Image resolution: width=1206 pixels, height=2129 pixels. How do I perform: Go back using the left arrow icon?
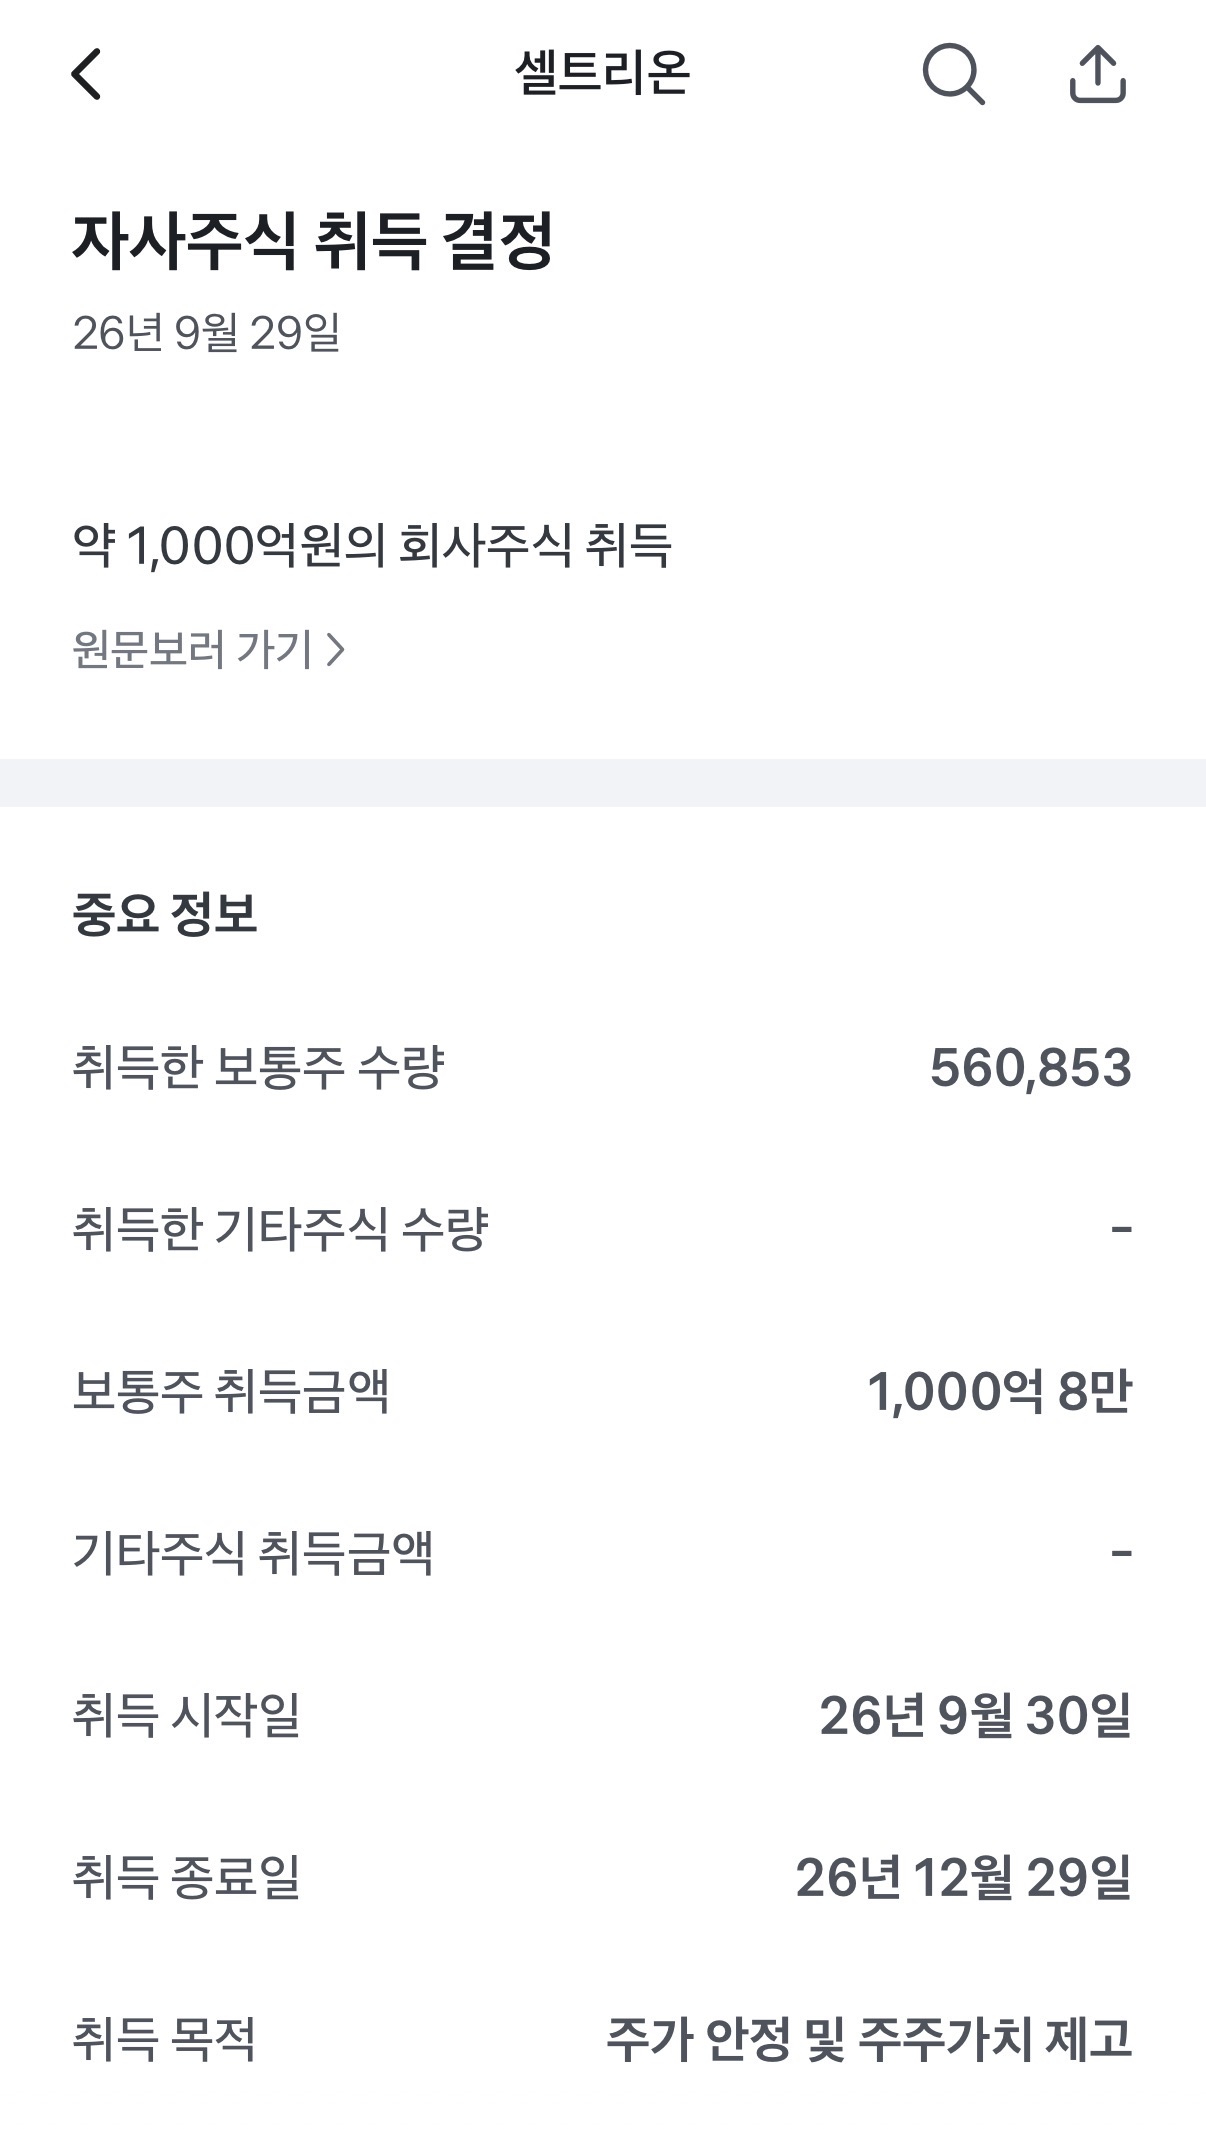(87, 74)
